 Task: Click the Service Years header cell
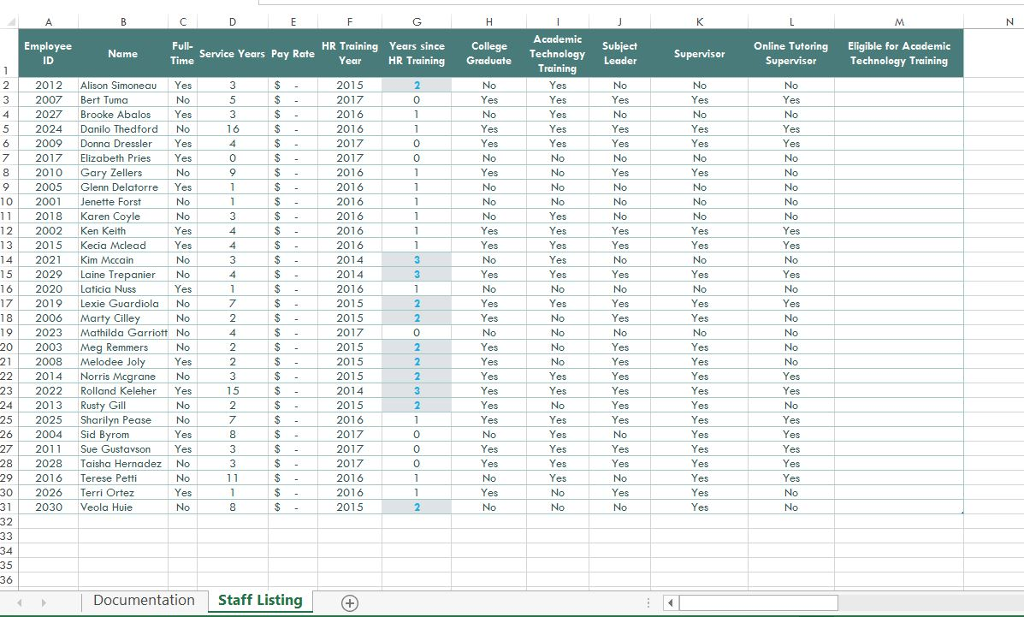232,54
